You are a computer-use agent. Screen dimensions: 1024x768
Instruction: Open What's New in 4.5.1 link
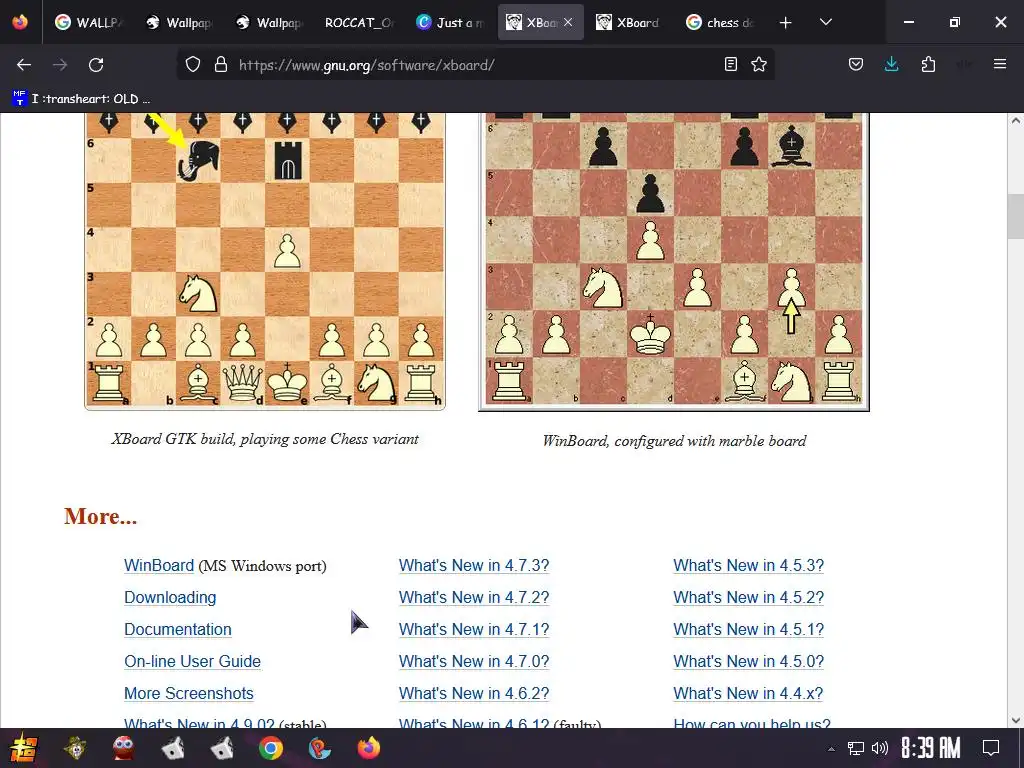click(748, 630)
